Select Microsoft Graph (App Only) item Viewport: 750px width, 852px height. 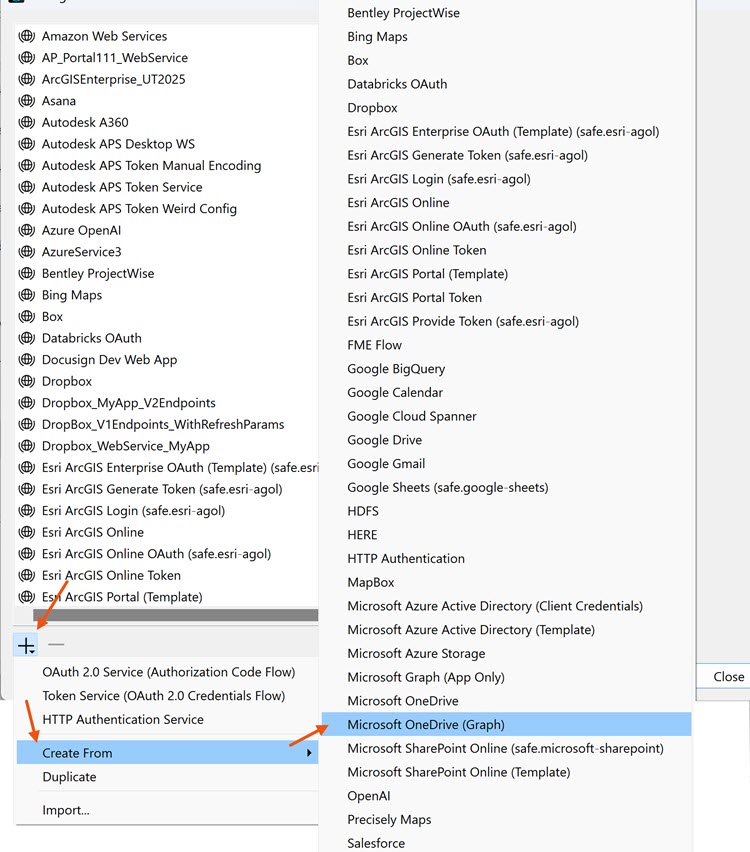click(426, 678)
